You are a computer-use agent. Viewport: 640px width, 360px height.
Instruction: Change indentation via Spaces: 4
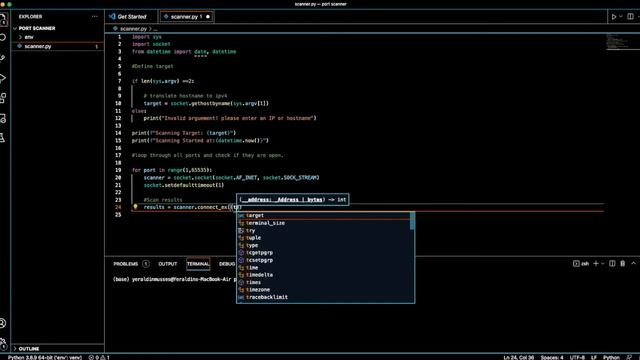(551, 357)
